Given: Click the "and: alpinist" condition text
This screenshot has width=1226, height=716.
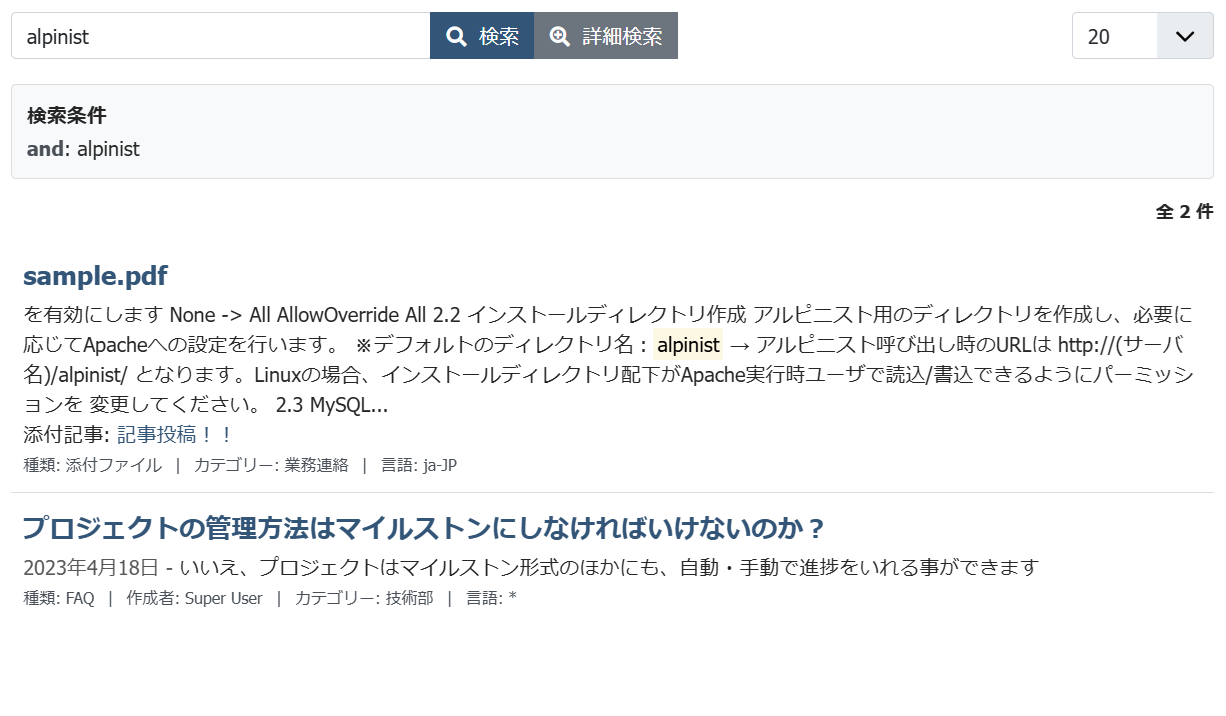Looking at the screenshot, I should pyautogui.click(x=83, y=149).
